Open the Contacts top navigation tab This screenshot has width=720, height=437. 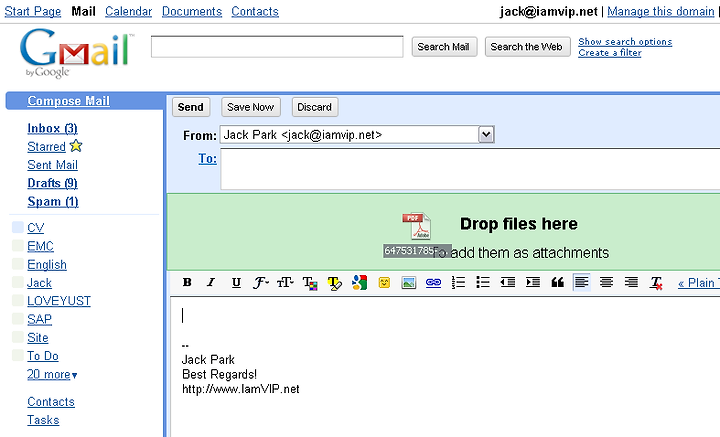(255, 11)
